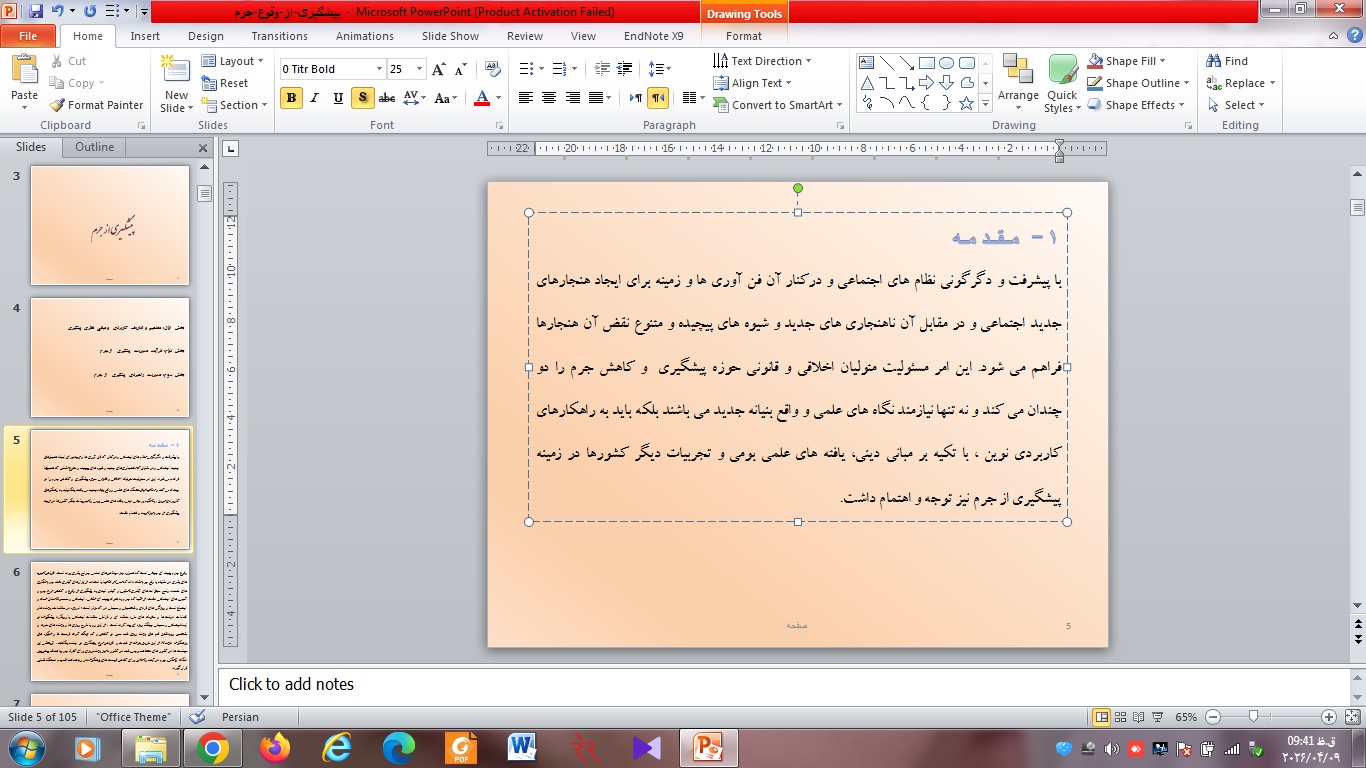Screen dimensions: 1366x768
Task: Toggle Text Shadow
Action: tap(363, 98)
